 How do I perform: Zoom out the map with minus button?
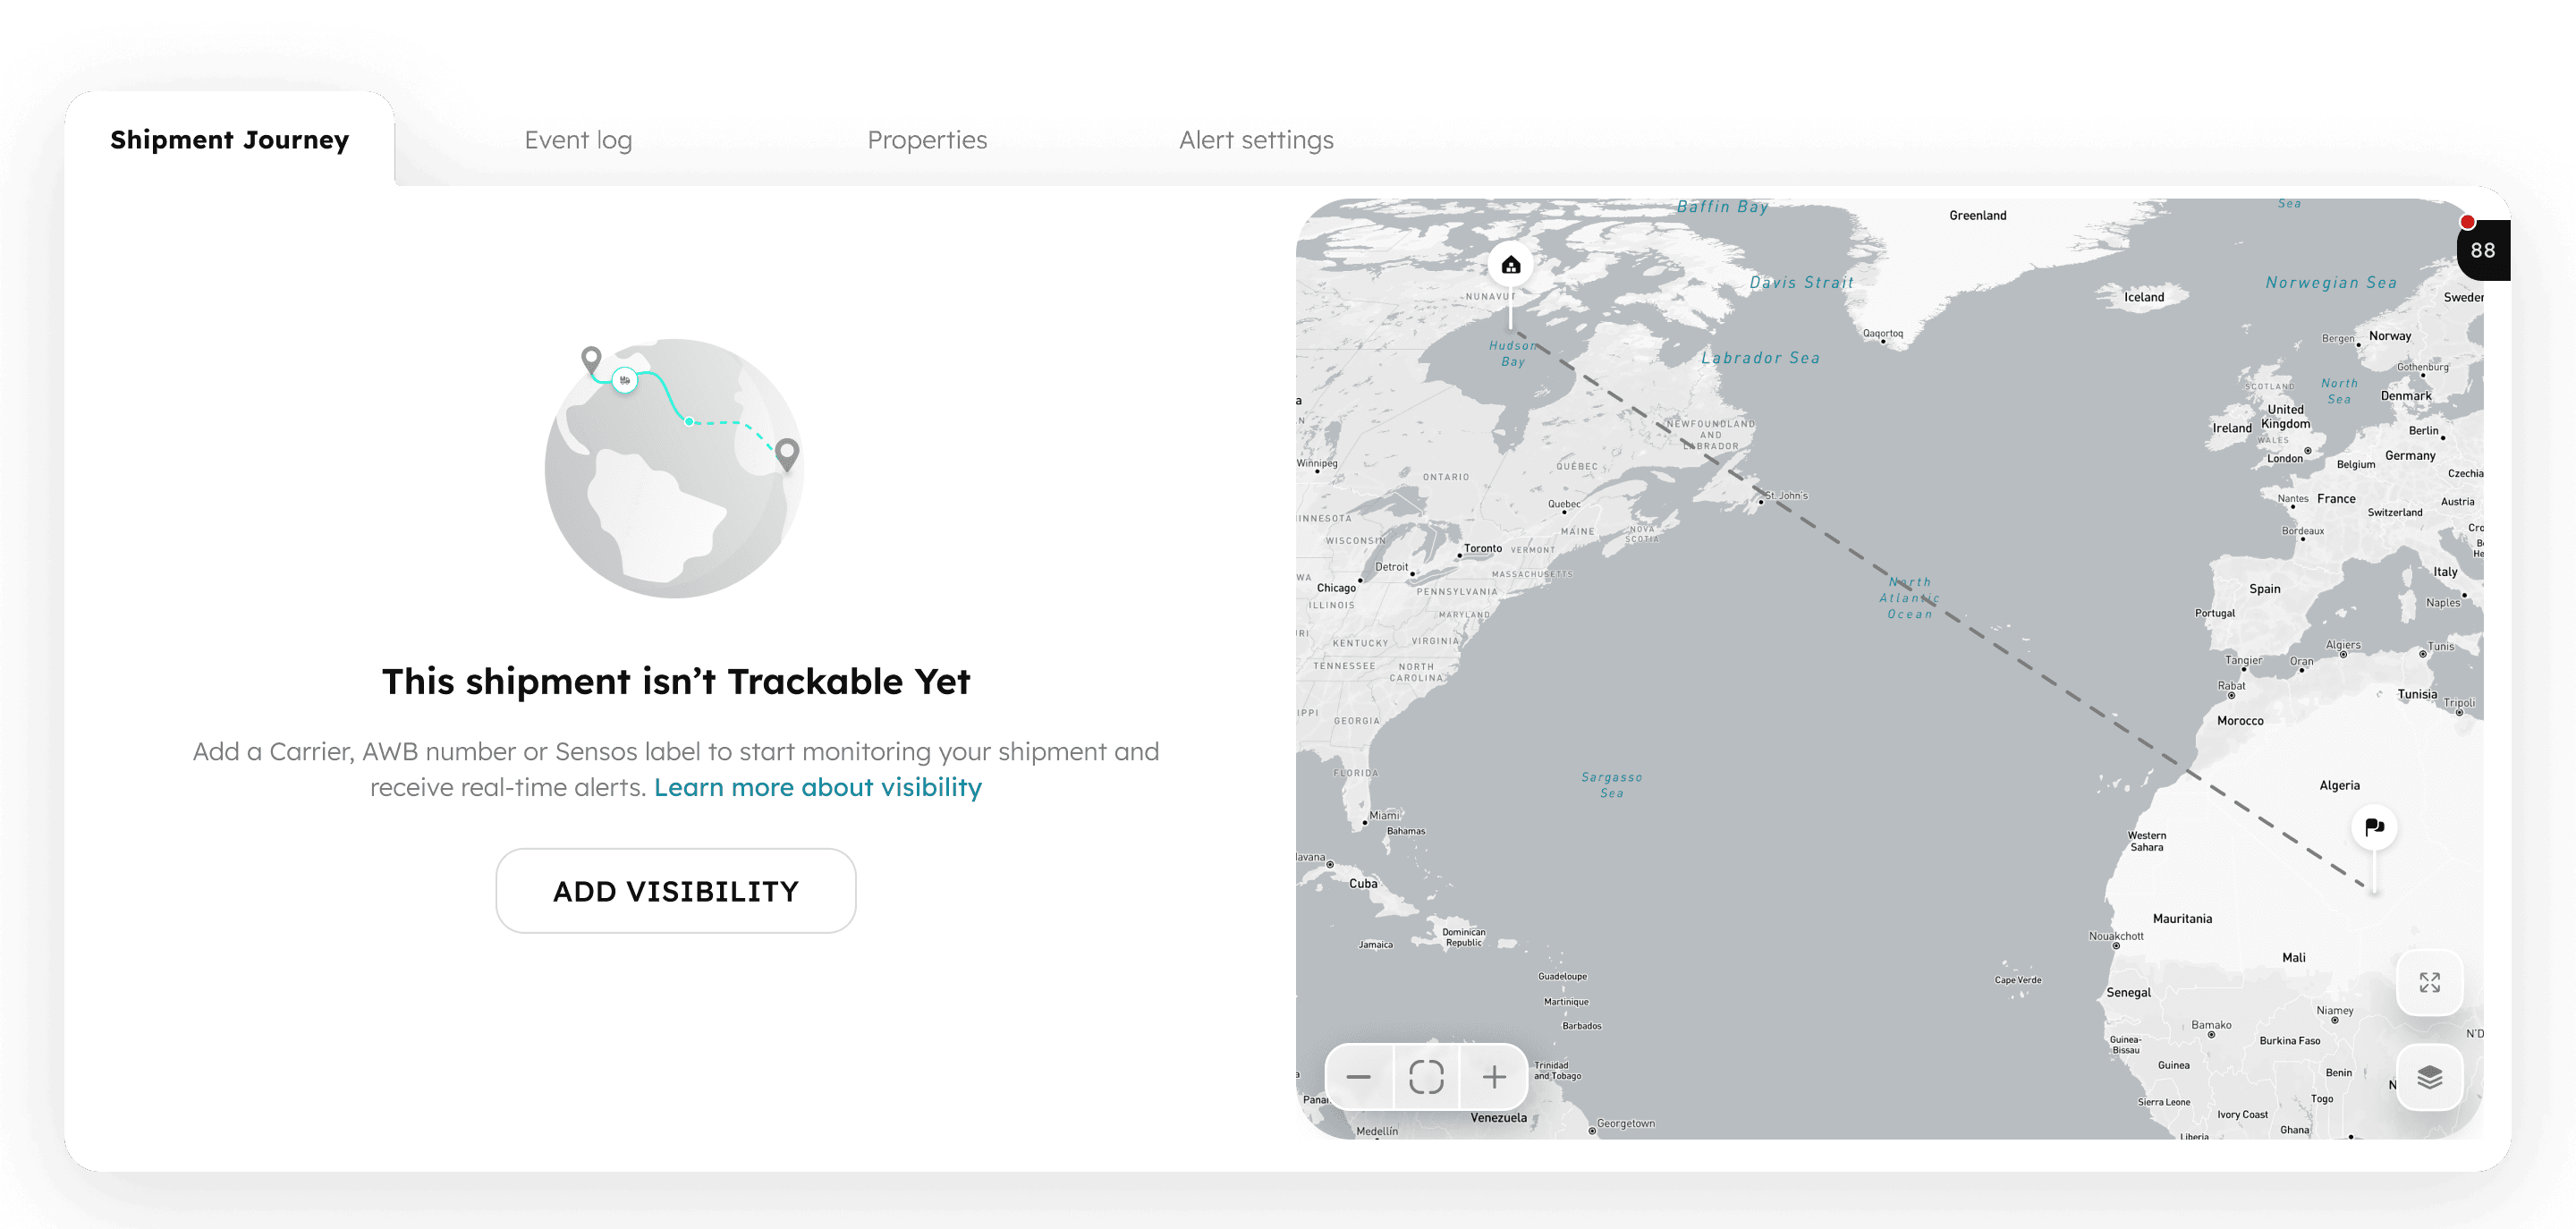pyautogui.click(x=1358, y=1077)
